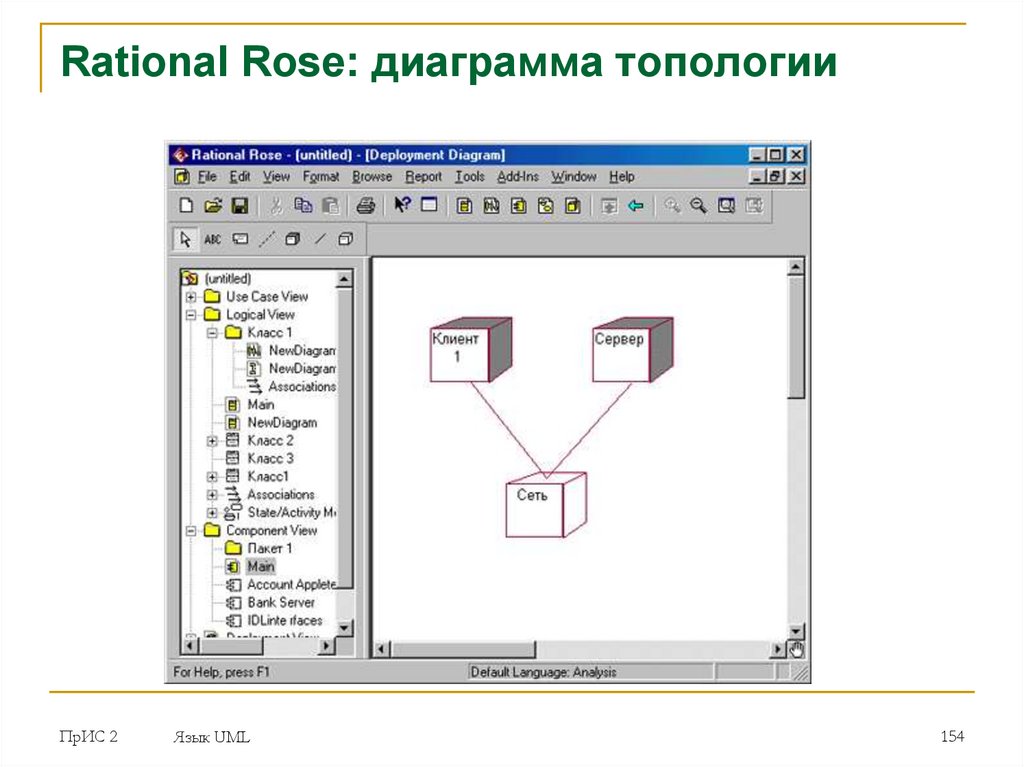Save the model with the floppy disk icon
Screen dimensions: 1024x767
[x=240, y=206]
